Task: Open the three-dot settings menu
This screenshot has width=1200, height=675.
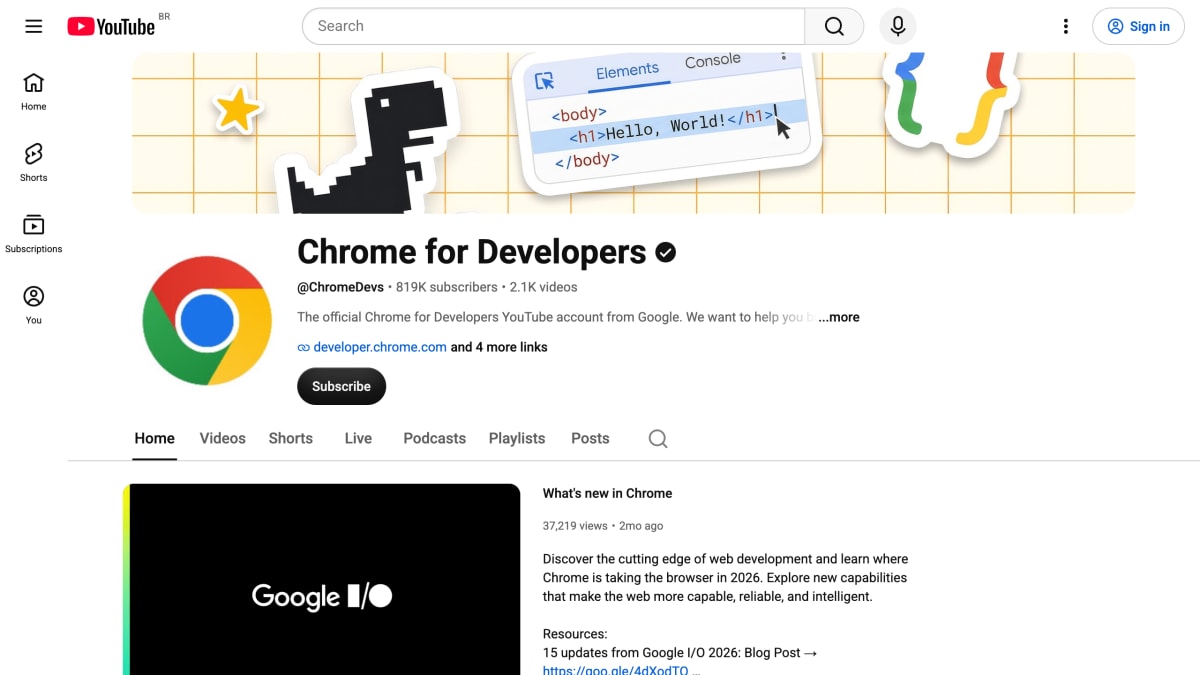Action: click(1066, 26)
